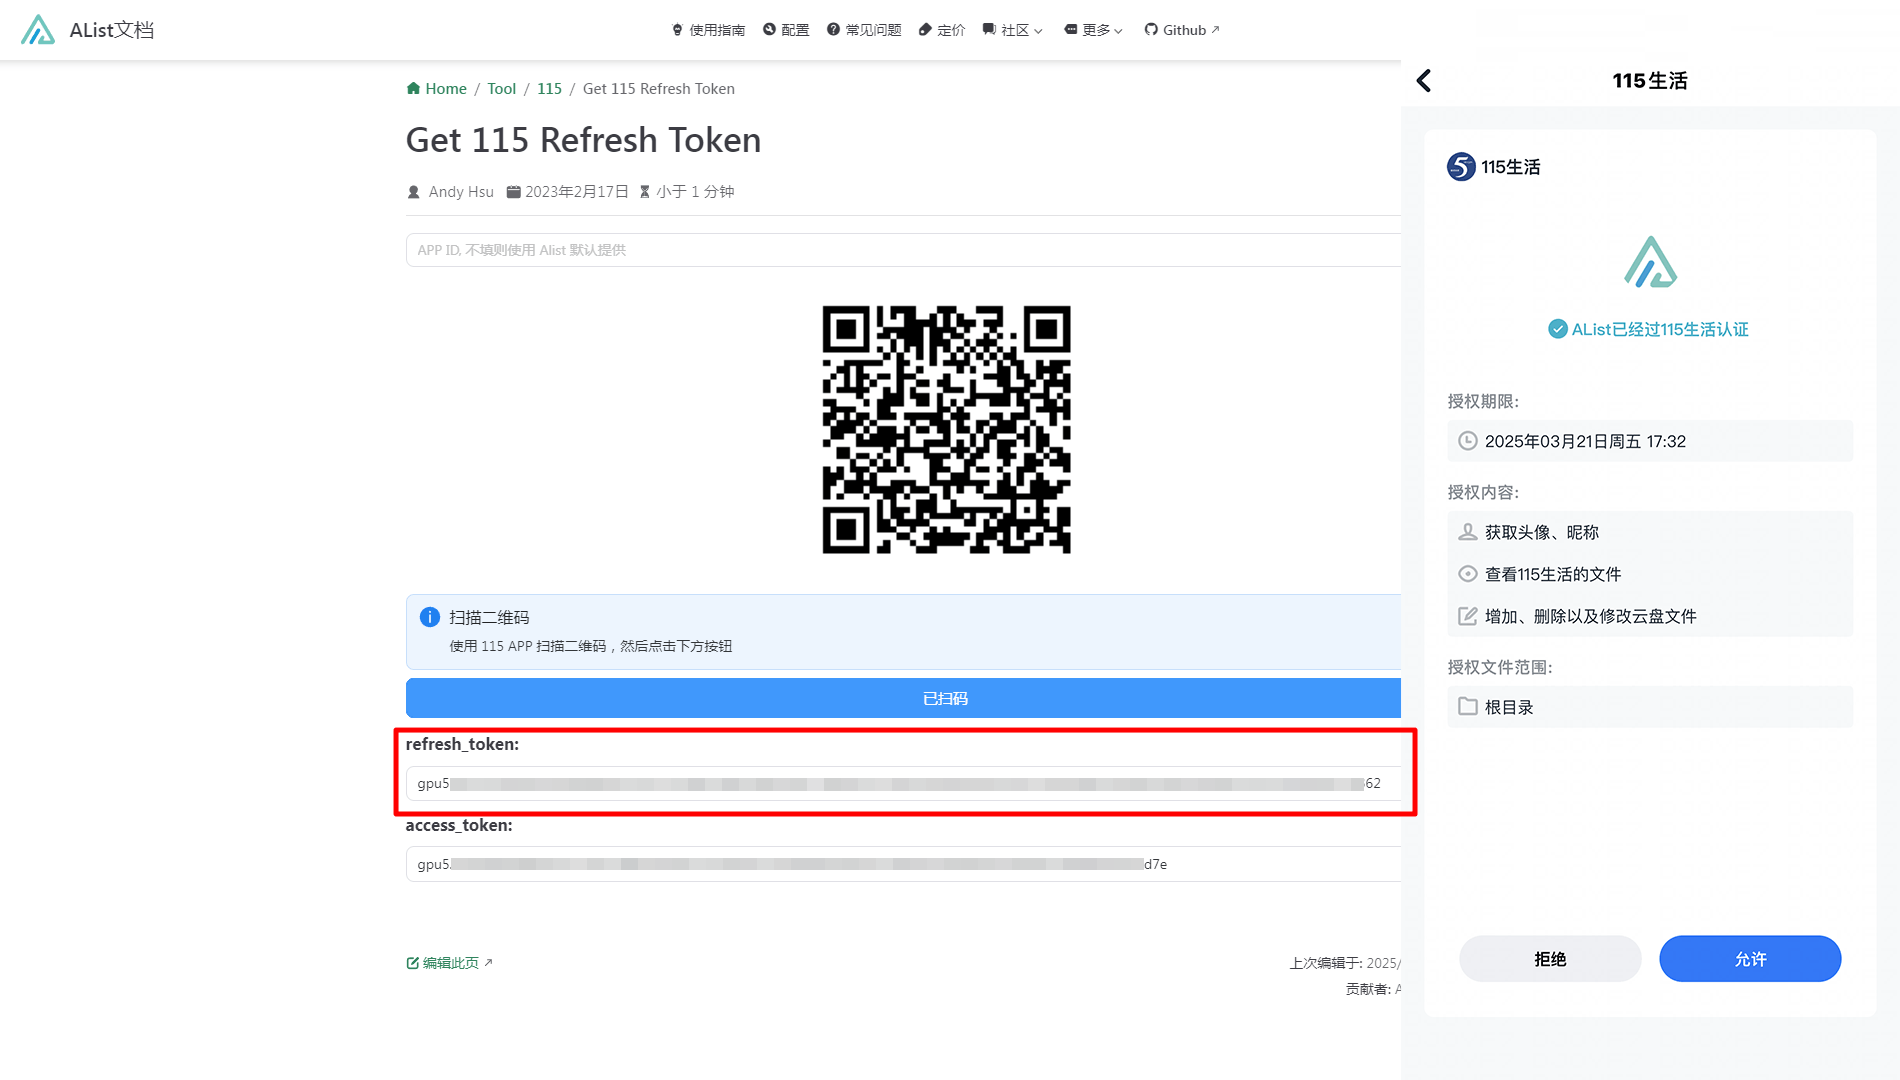Open the 定价 nav menu item
The image size is (1900, 1080).
pyautogui.click(x=941, y=30)
